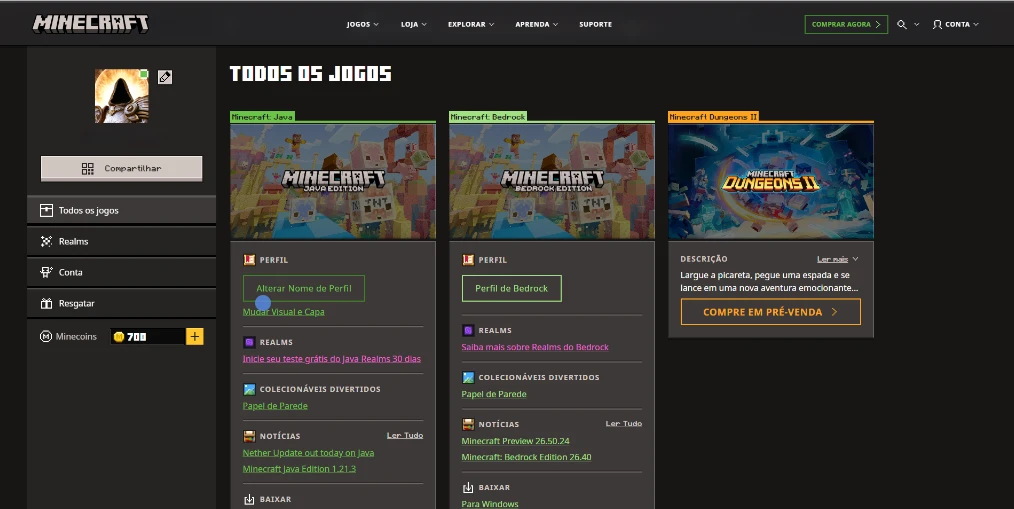
Task: Click the Java card Realms purple icon
Action: click(x=249, y=342)
